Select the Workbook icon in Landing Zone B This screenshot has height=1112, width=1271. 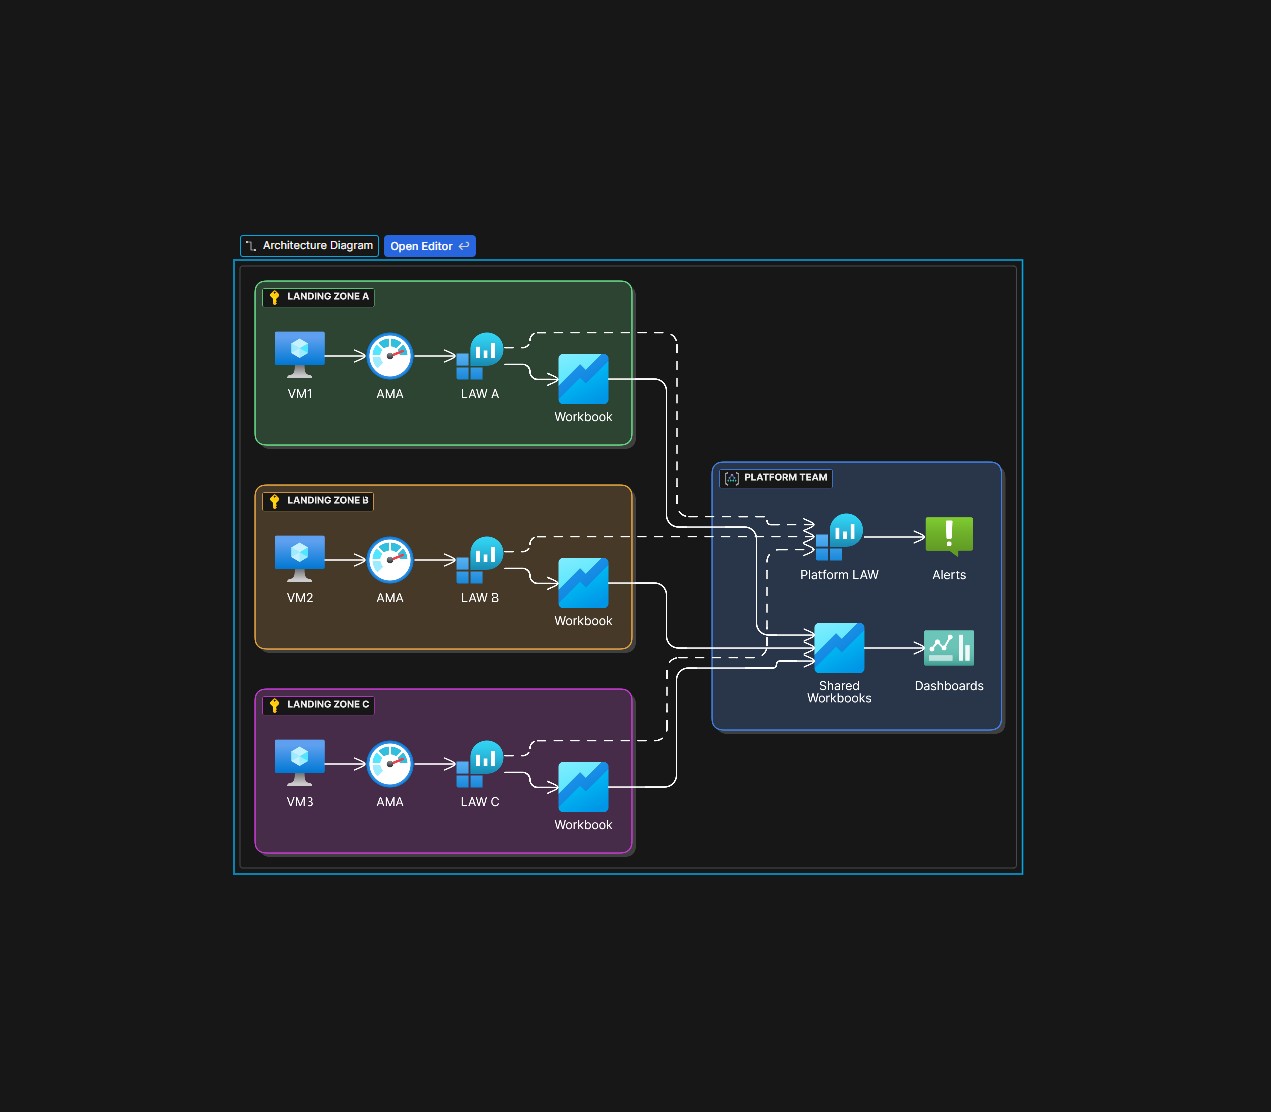click(x=583, y=584)
